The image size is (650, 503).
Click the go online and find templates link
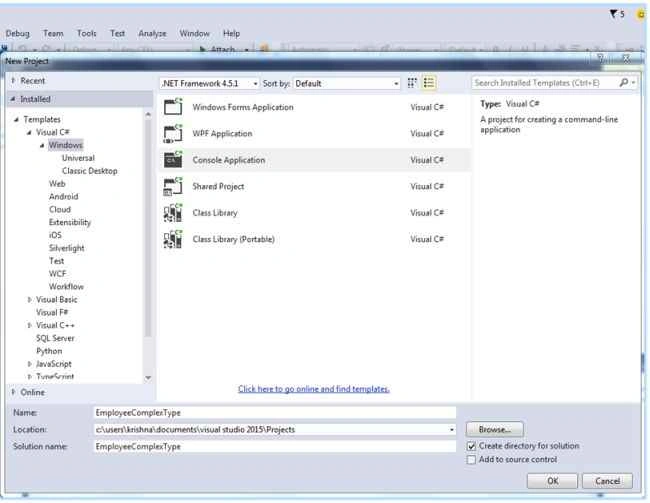click(x=314, y=389)
